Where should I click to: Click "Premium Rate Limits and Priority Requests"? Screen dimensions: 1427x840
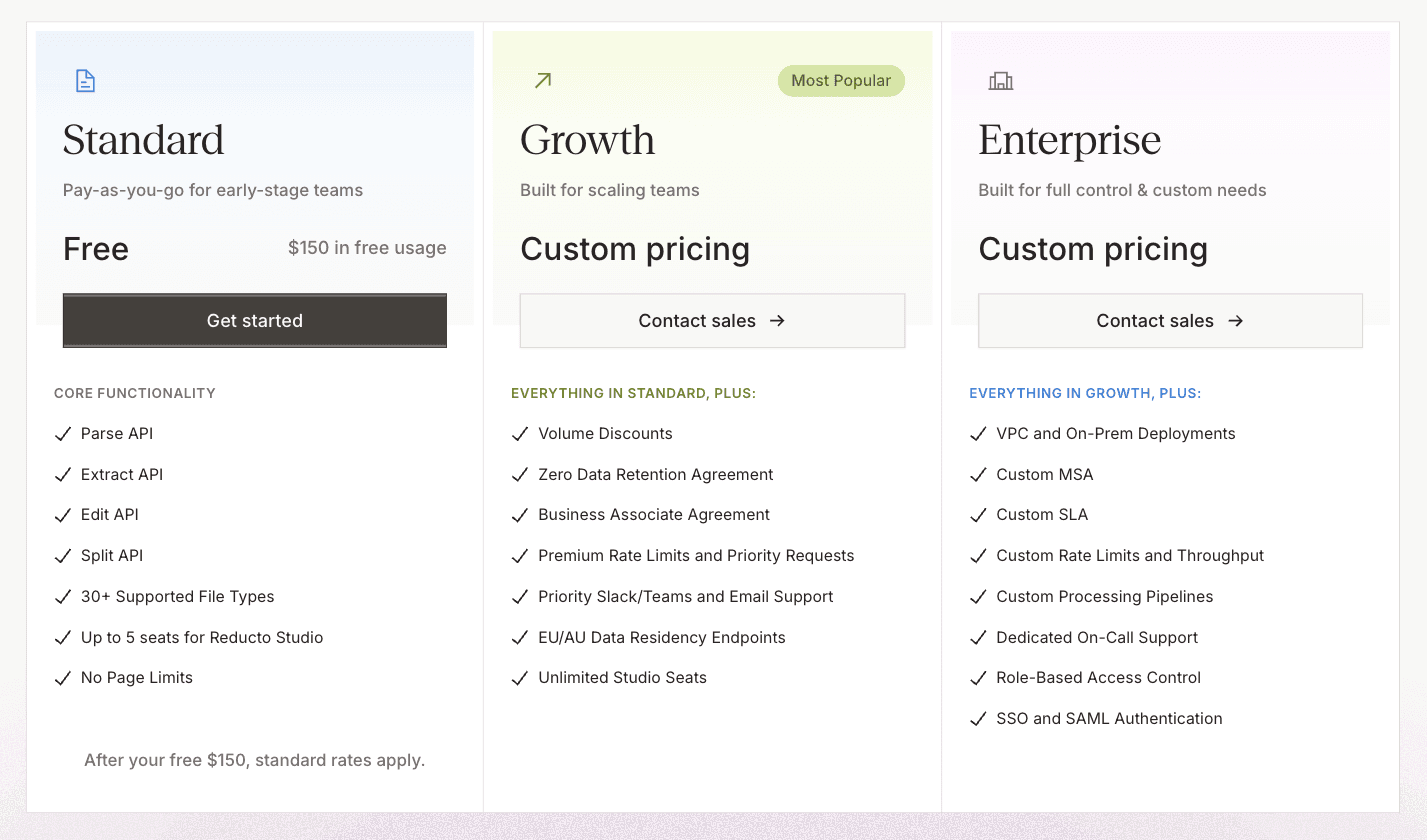pos(696,556)
